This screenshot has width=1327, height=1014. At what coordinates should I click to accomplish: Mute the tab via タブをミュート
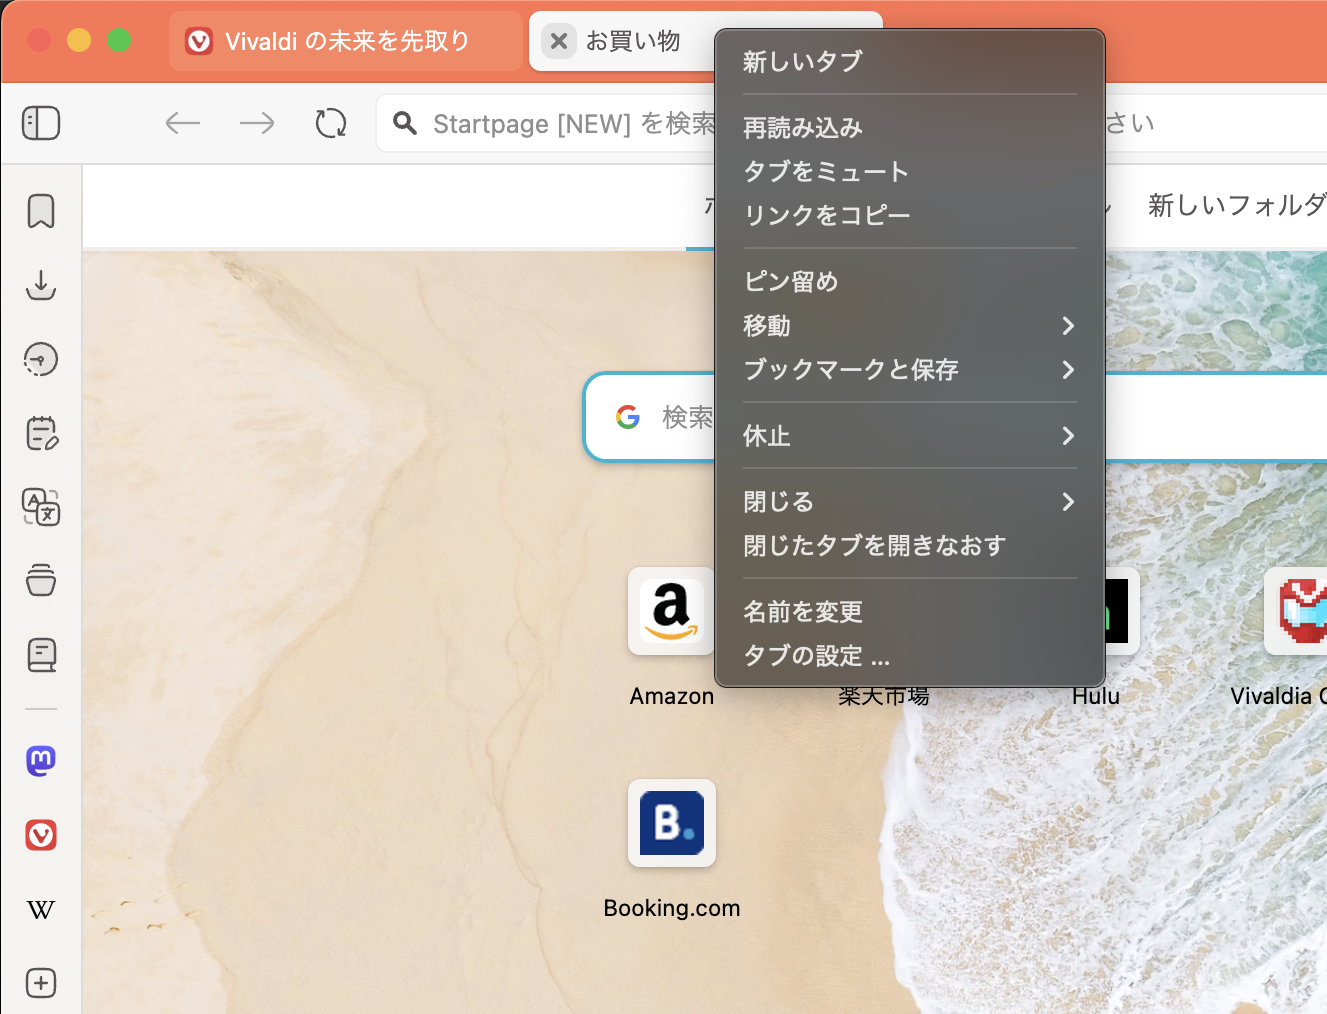[x=825, y=171]
